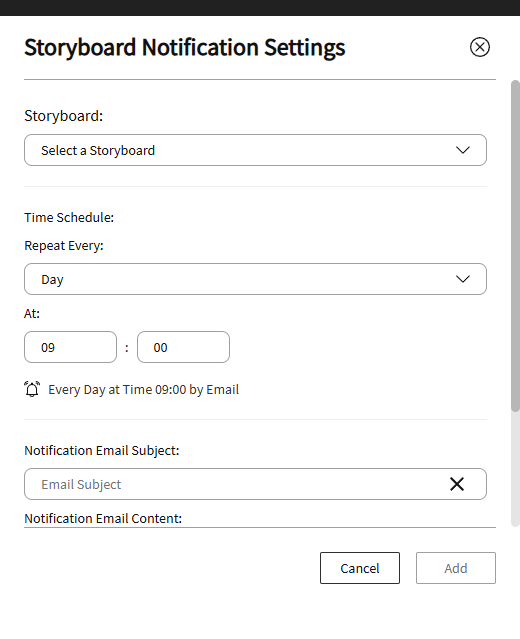The image size is (520, 639).
Task: Click the Every Day at Time 09:00 summary text
Action: click(143, 390)
